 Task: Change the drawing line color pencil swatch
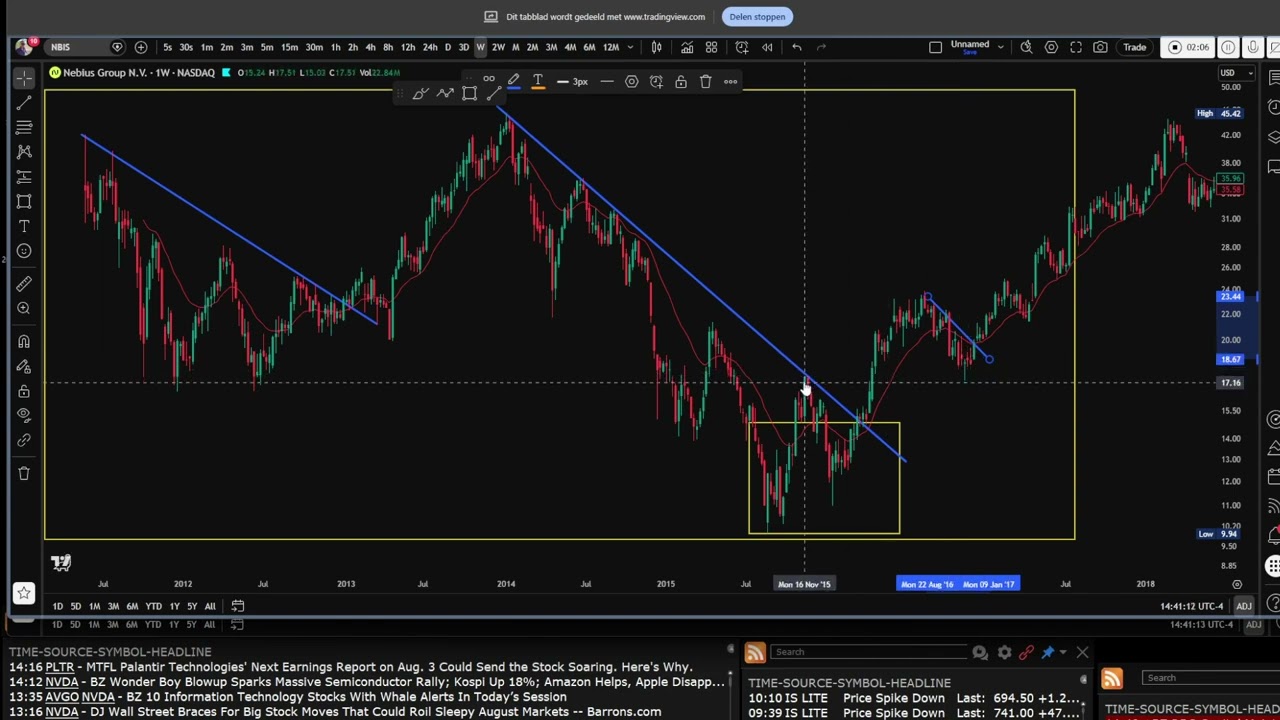tap(513, 82)
